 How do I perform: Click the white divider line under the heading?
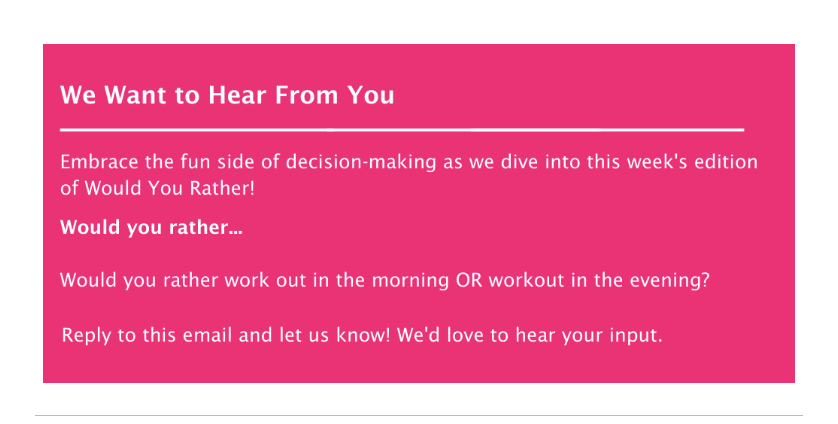pyautogui.click(x=402, y=129)
